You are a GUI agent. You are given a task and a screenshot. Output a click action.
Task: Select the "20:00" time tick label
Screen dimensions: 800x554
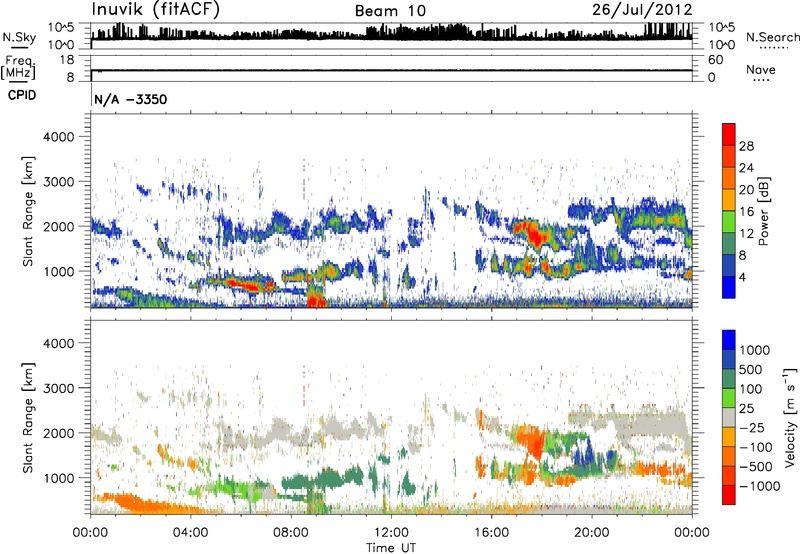coord(592,533)
